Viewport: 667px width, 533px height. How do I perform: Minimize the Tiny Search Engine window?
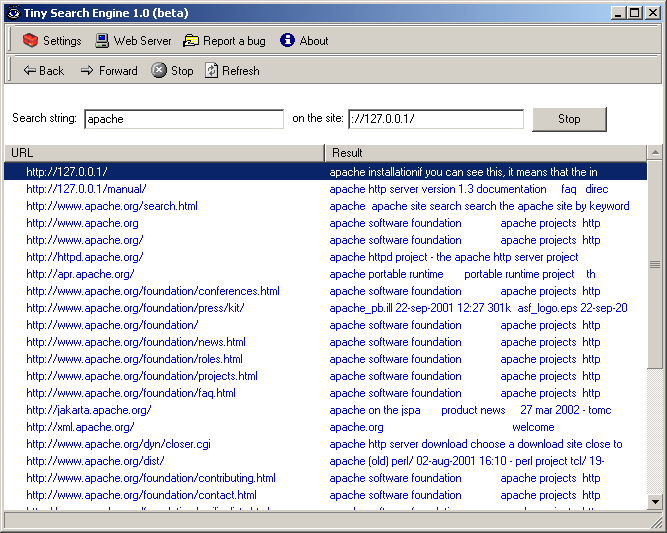(618, 13)
